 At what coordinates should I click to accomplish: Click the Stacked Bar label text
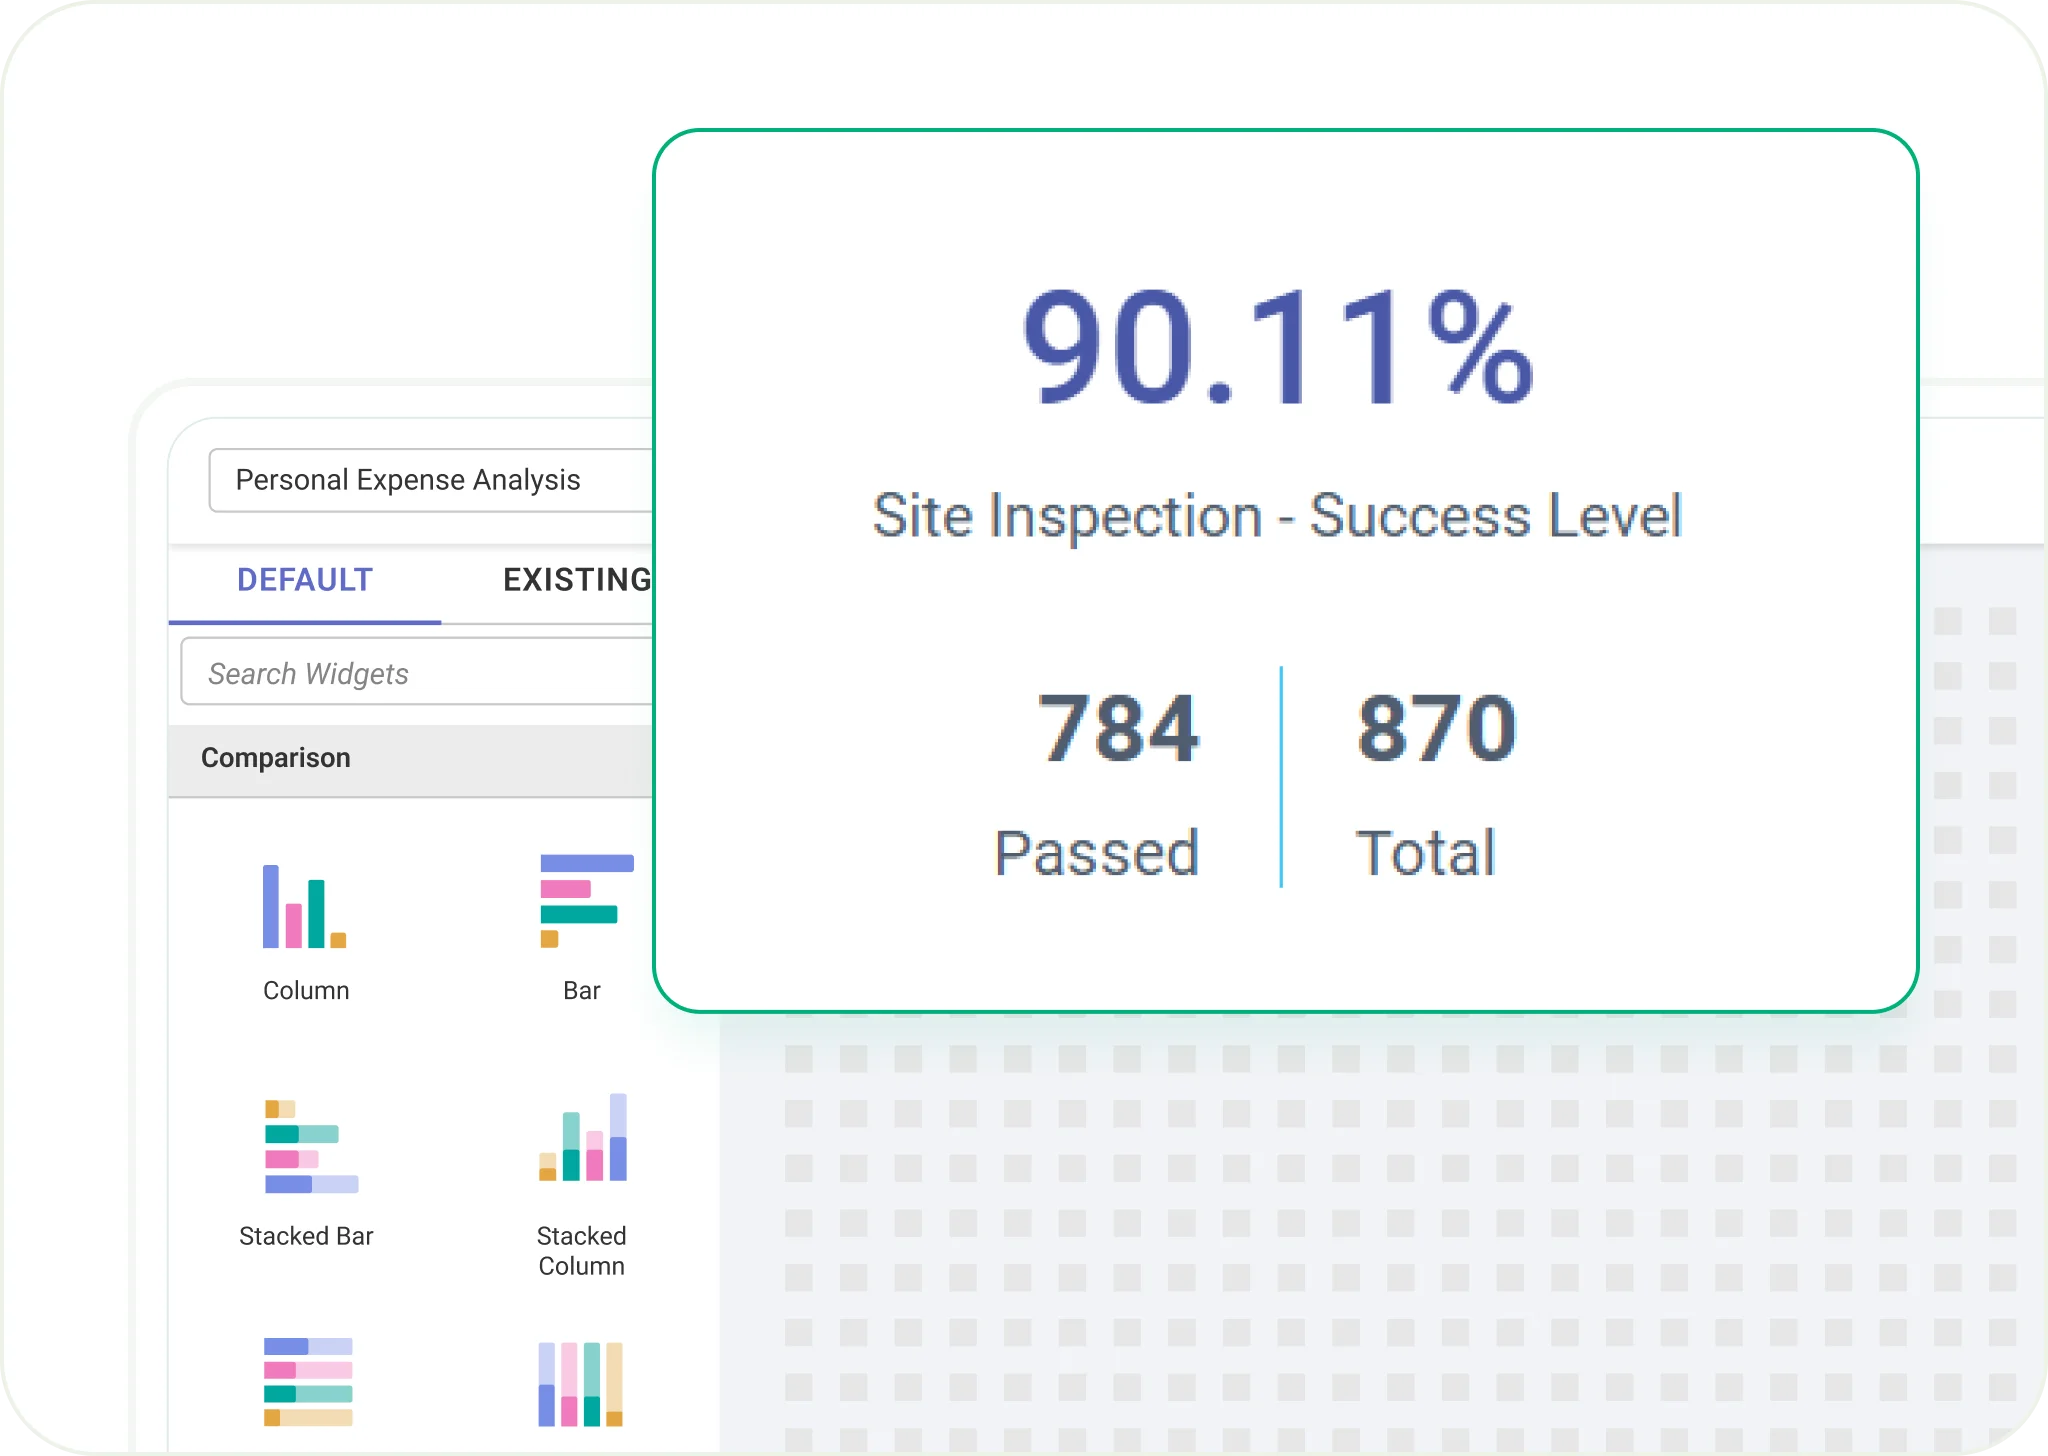(x=306, y=1236)
